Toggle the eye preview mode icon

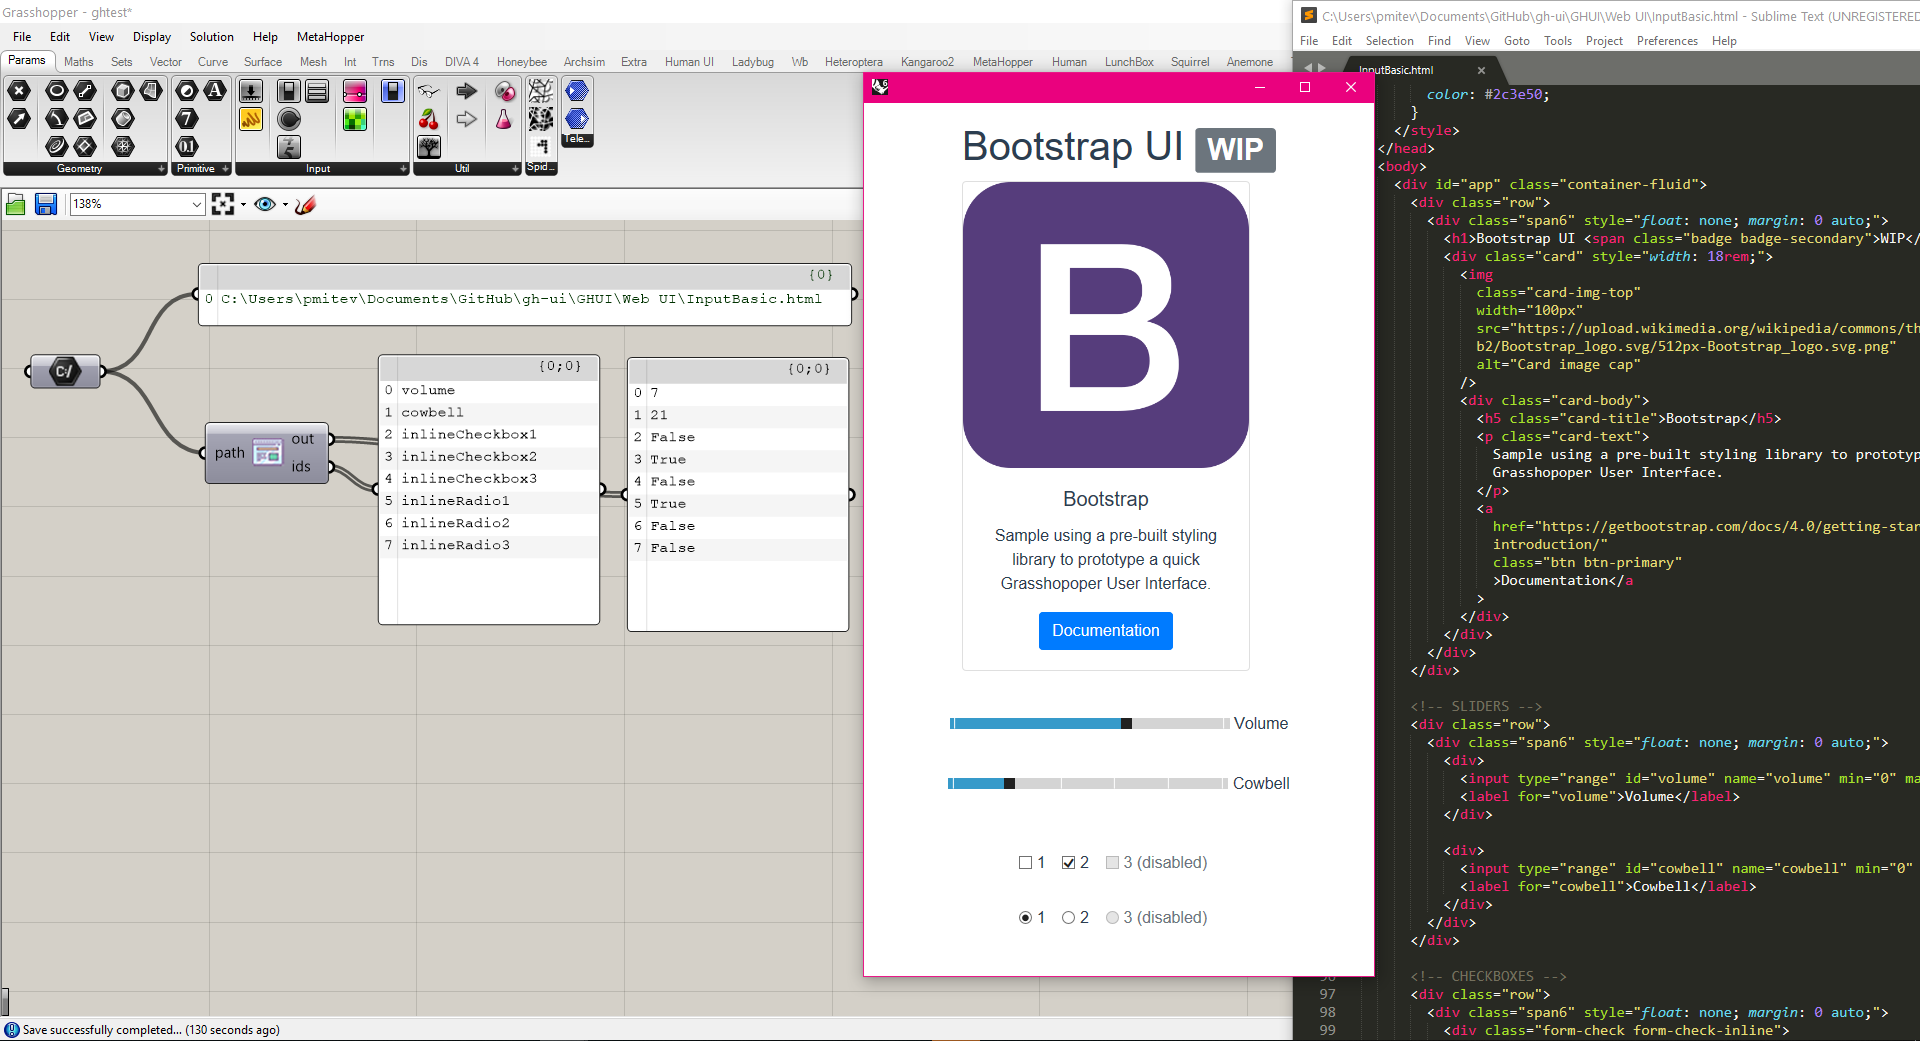(265, 204)
